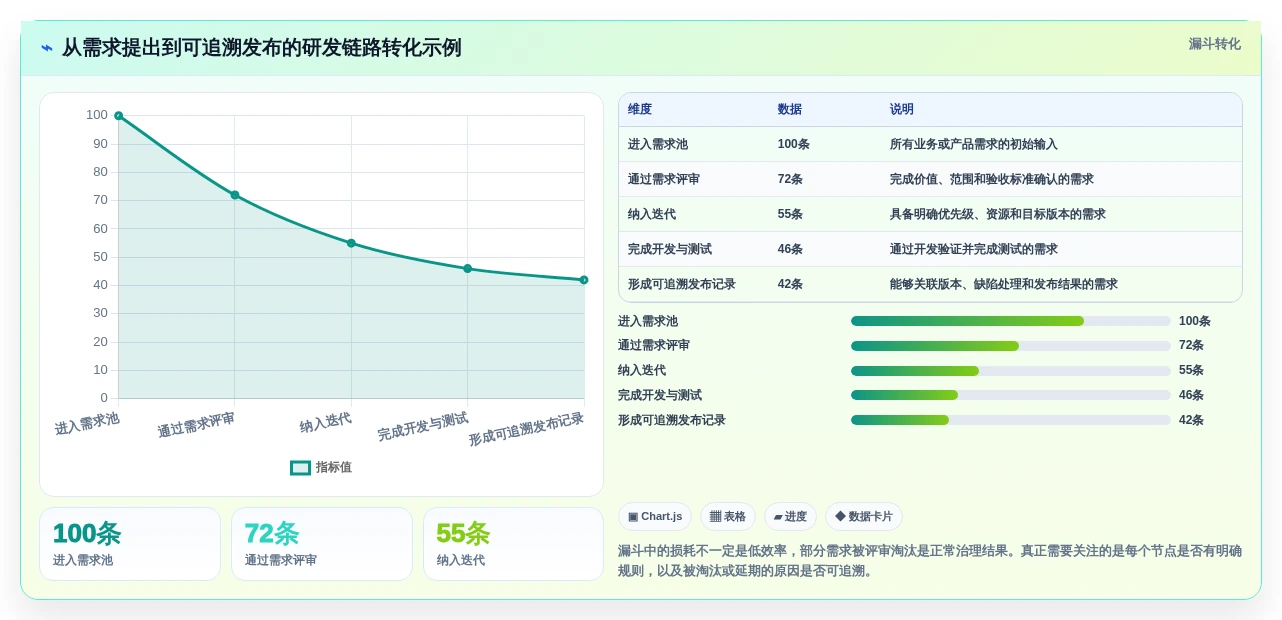Click chart data point at 46
The width and height of the screenshot is (1282, 620).
point(467,268)
